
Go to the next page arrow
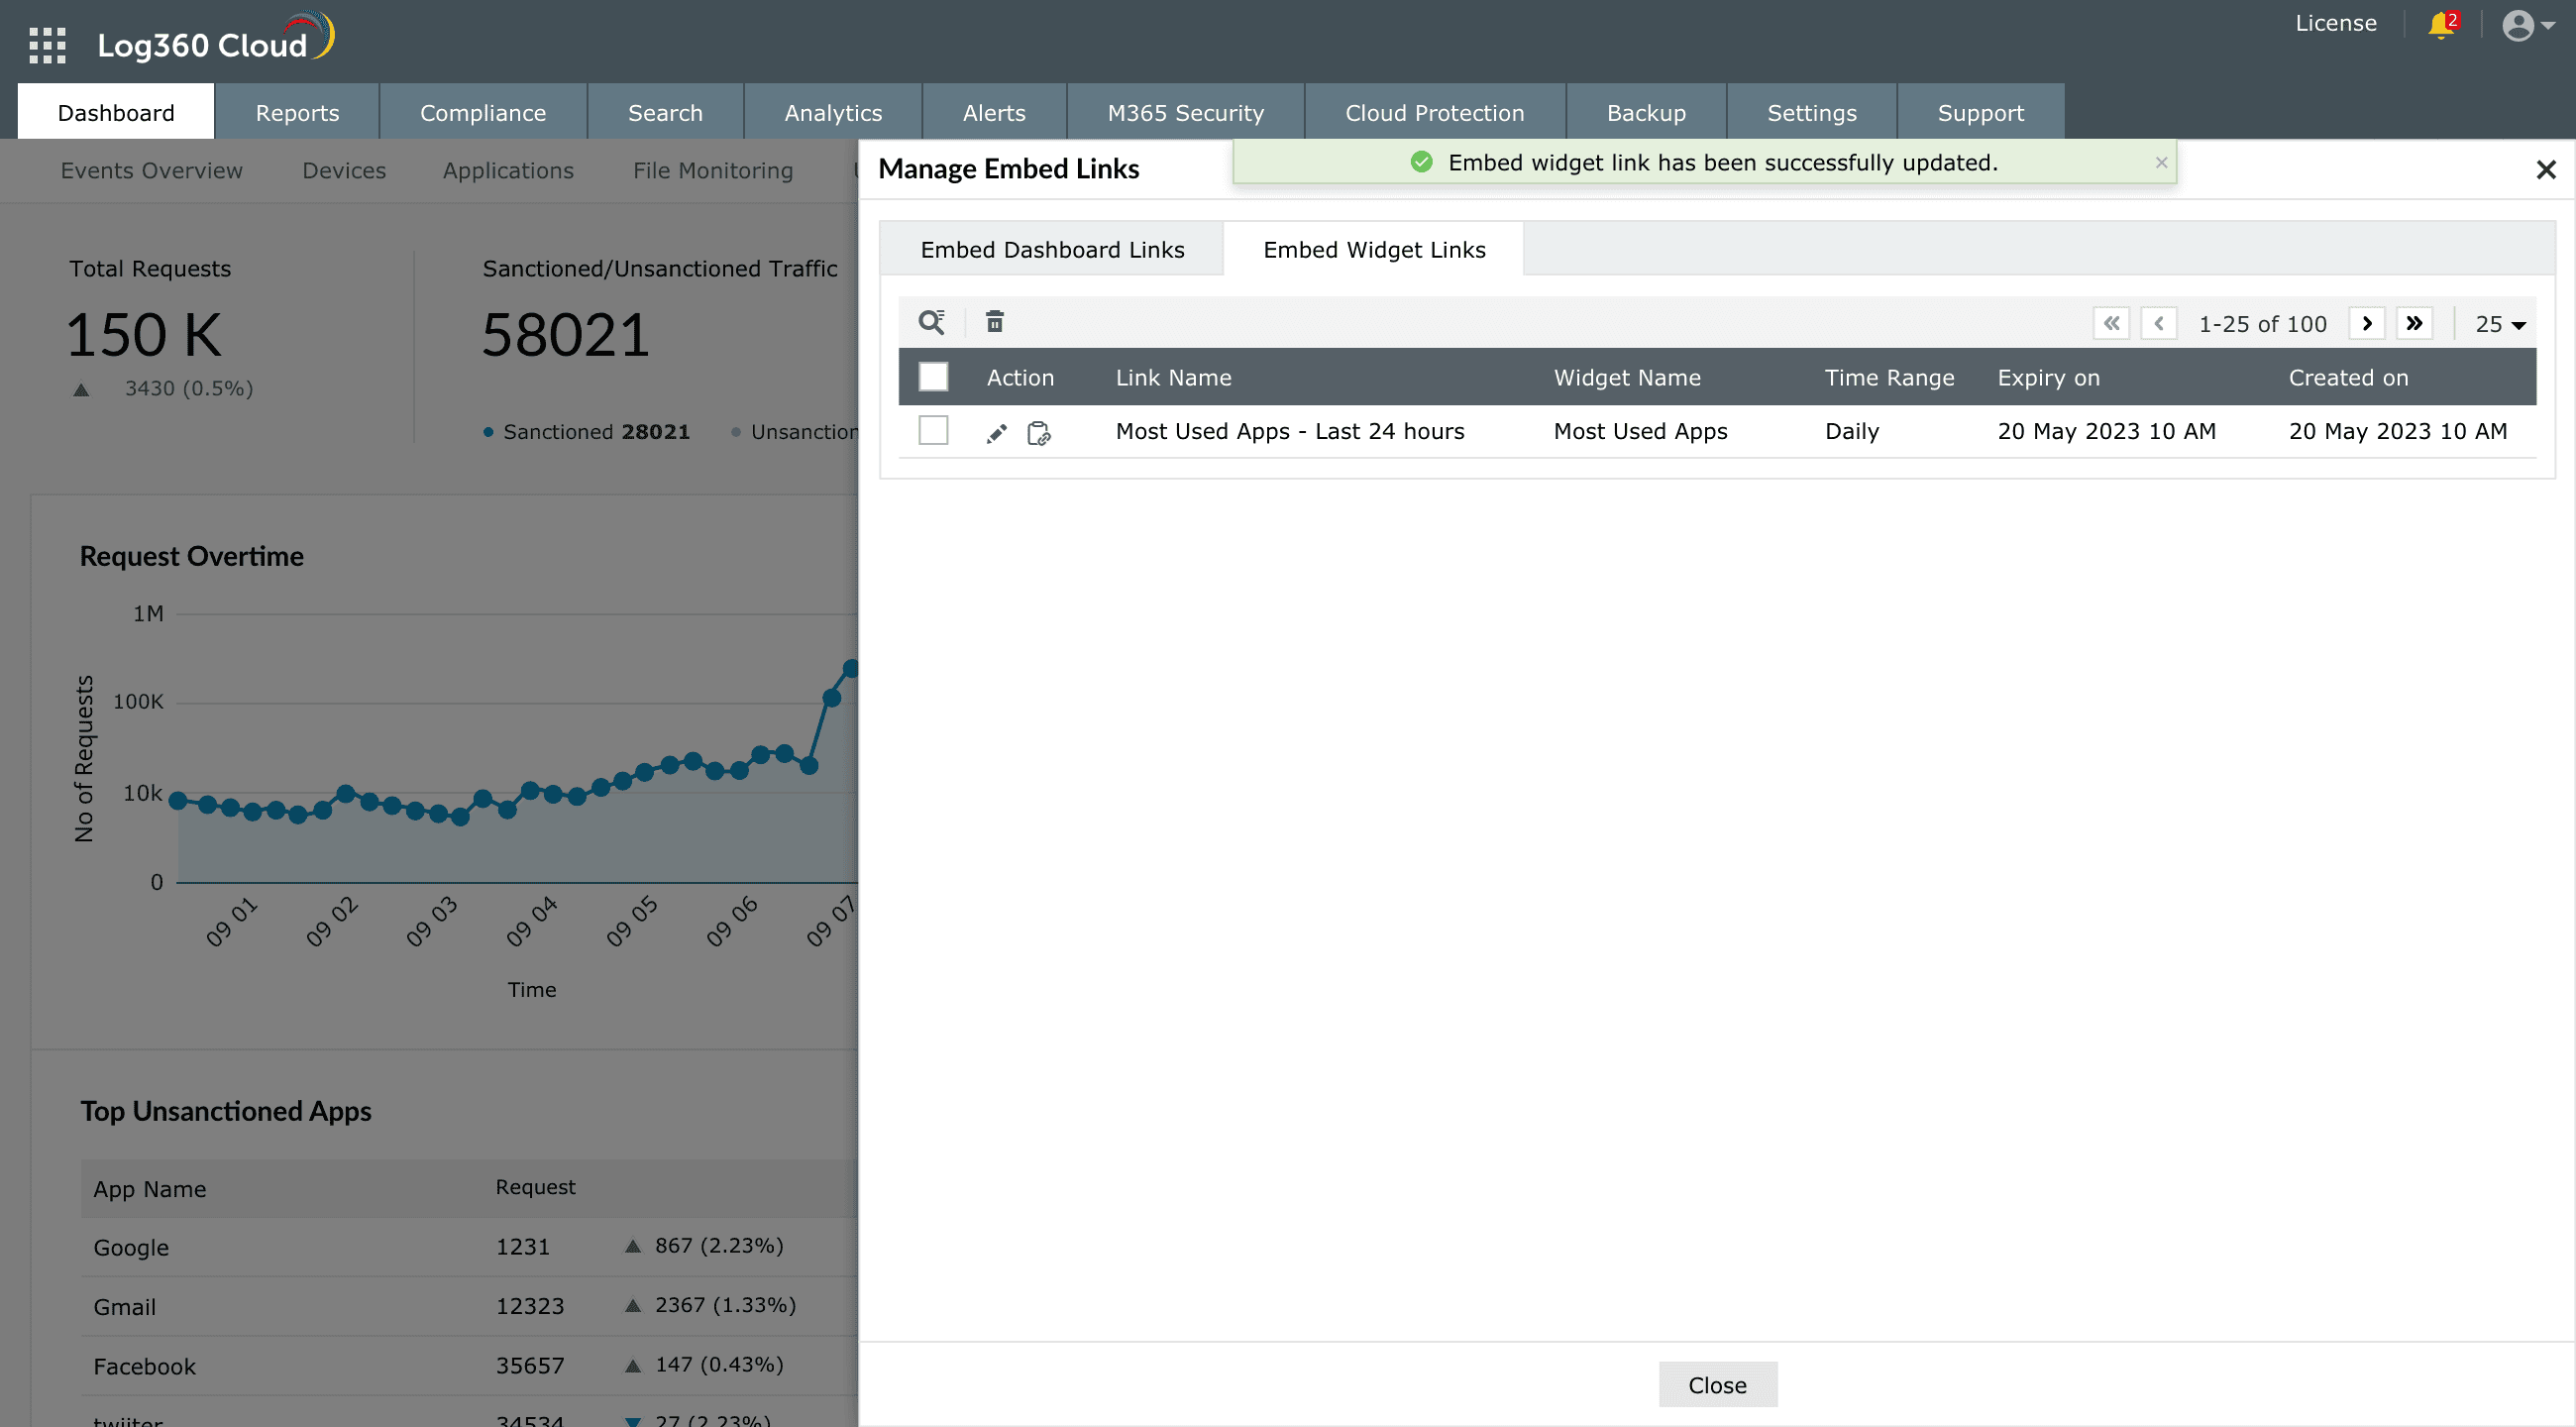coord(2366,323)
